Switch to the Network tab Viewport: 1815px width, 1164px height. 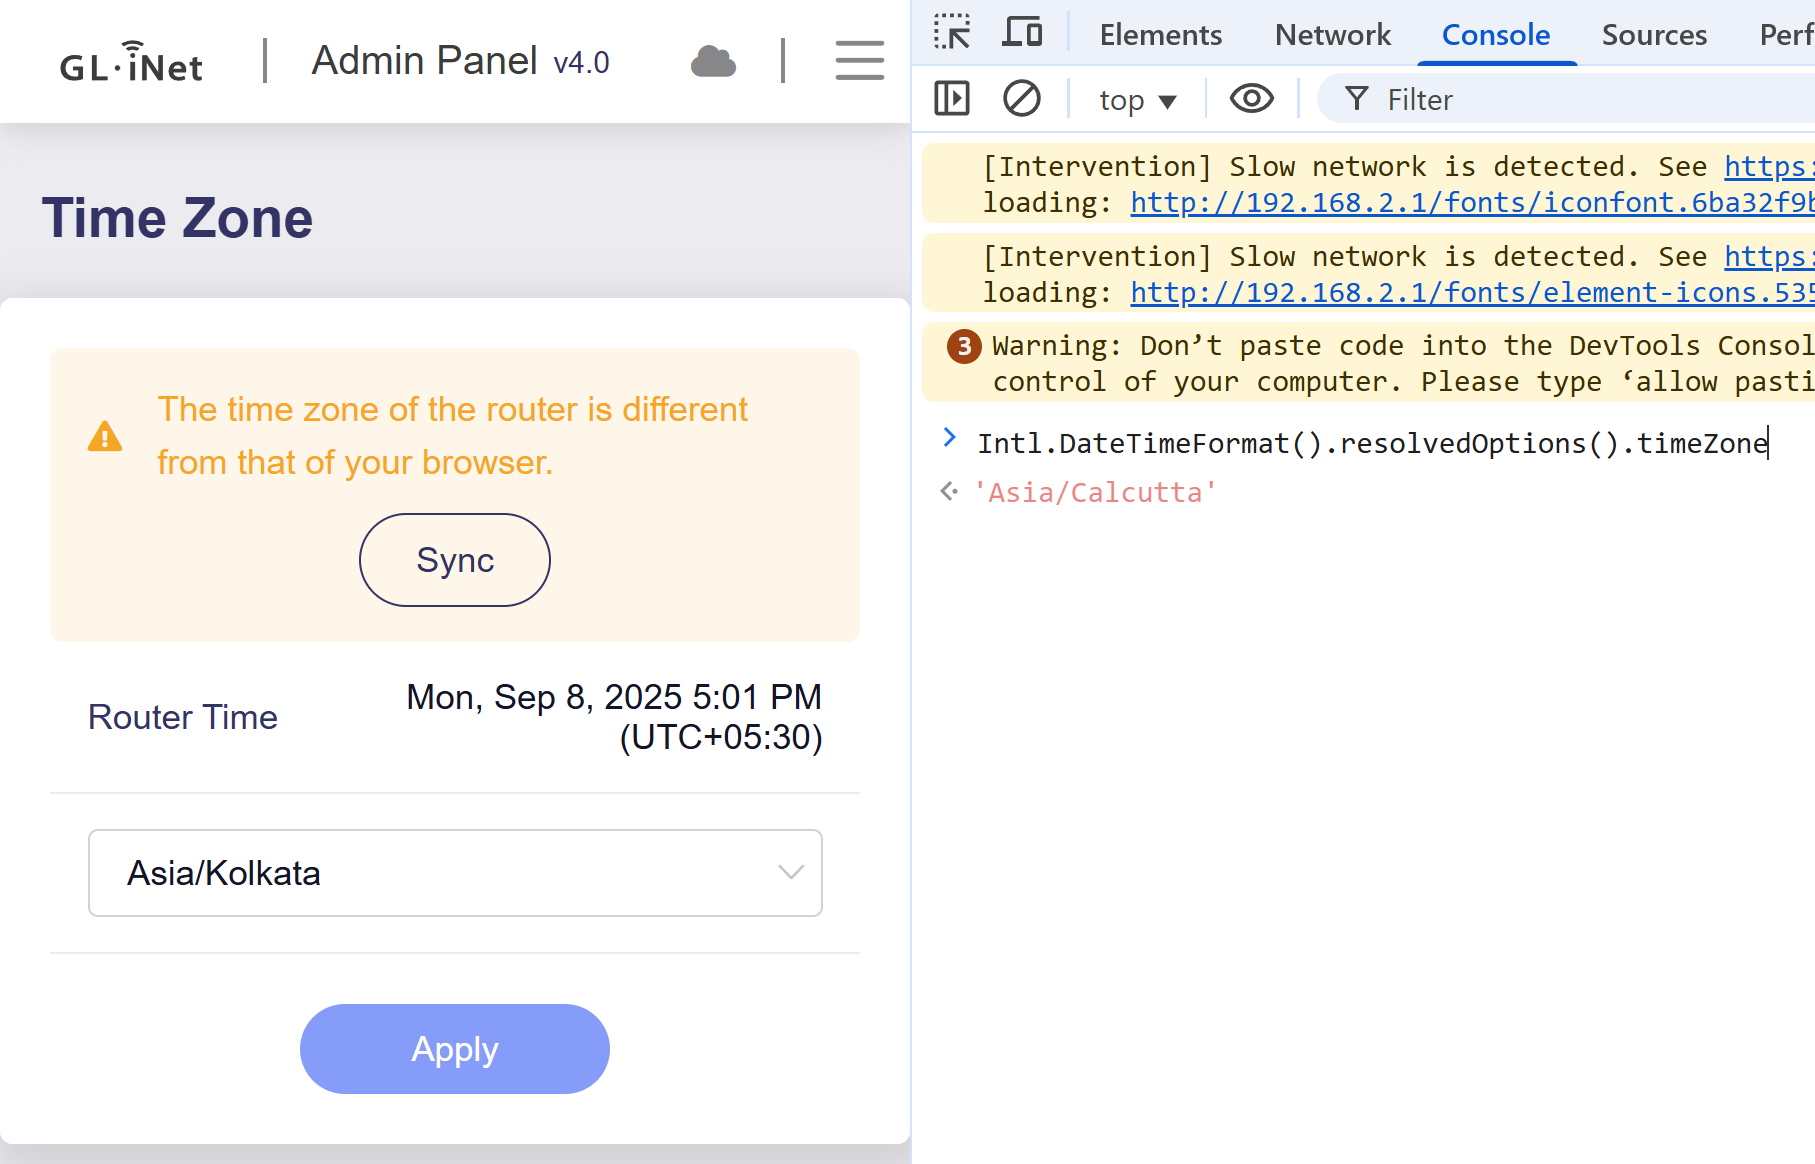tap(1332, 35)
